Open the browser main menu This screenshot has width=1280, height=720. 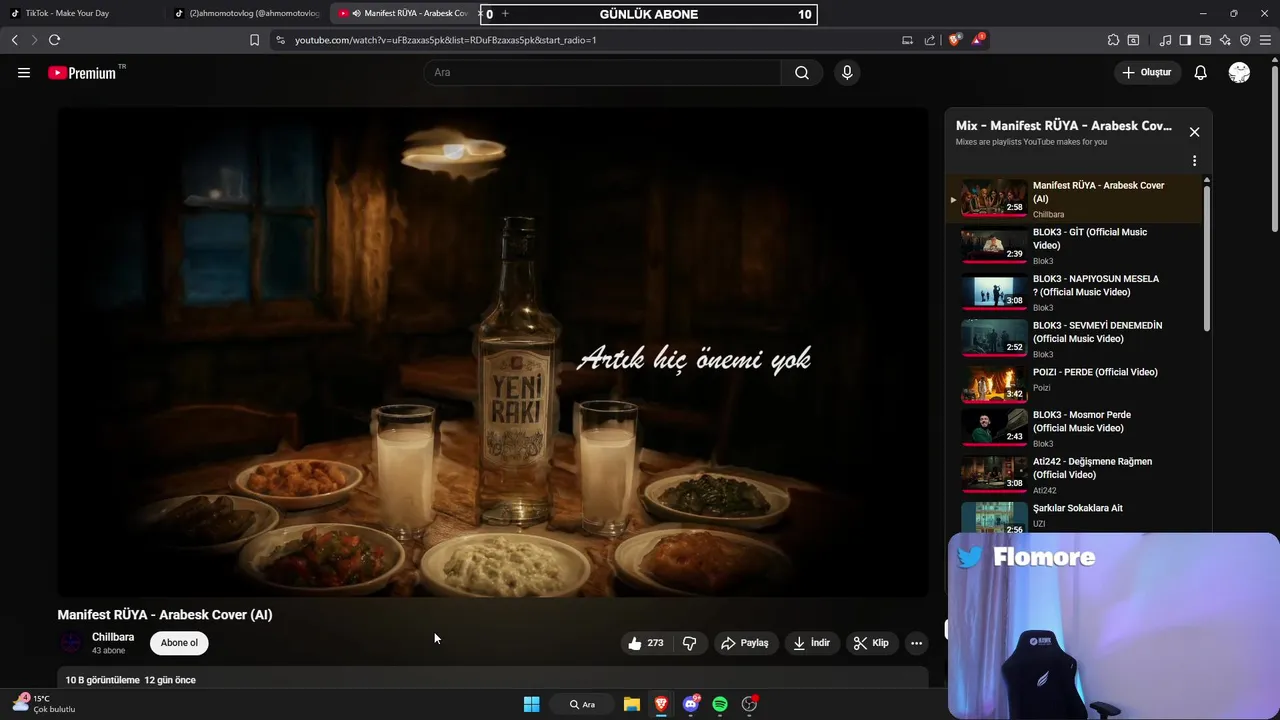(x=1266, y=40)
